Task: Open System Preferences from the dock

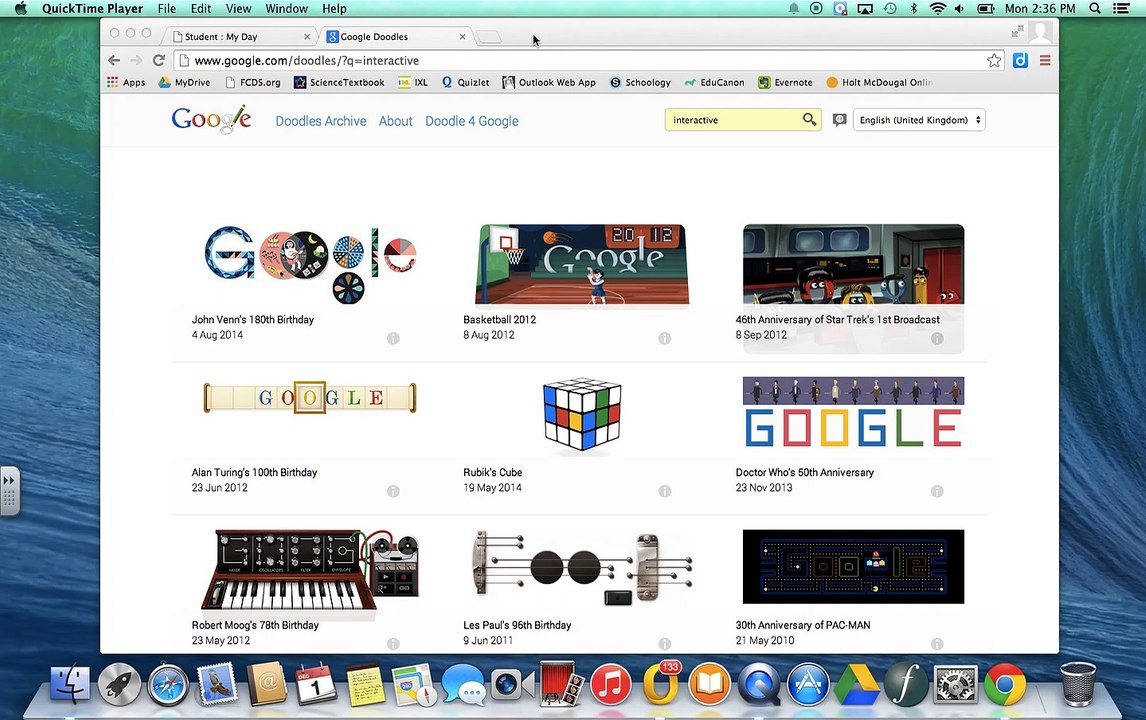Action: point(955,686)
